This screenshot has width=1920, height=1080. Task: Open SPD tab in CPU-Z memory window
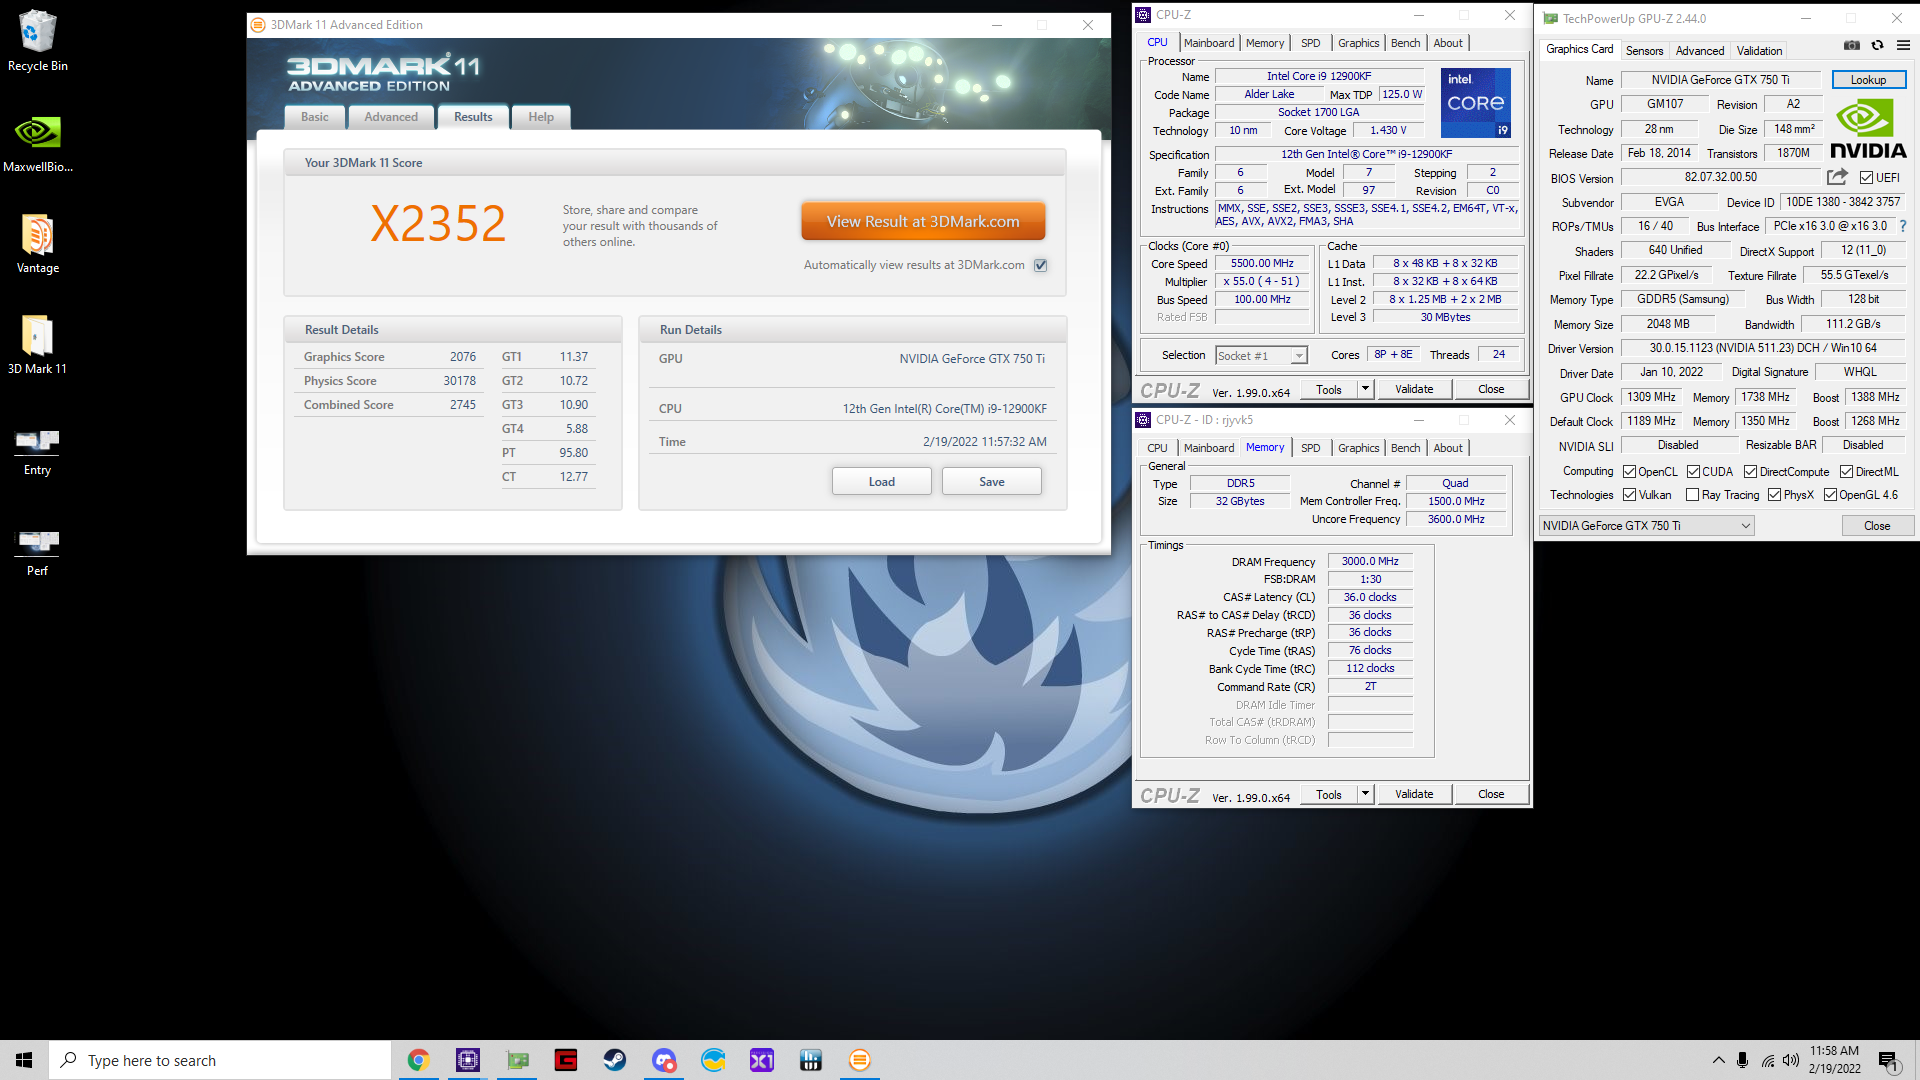pyautogui.click(x=1310, y=448)
